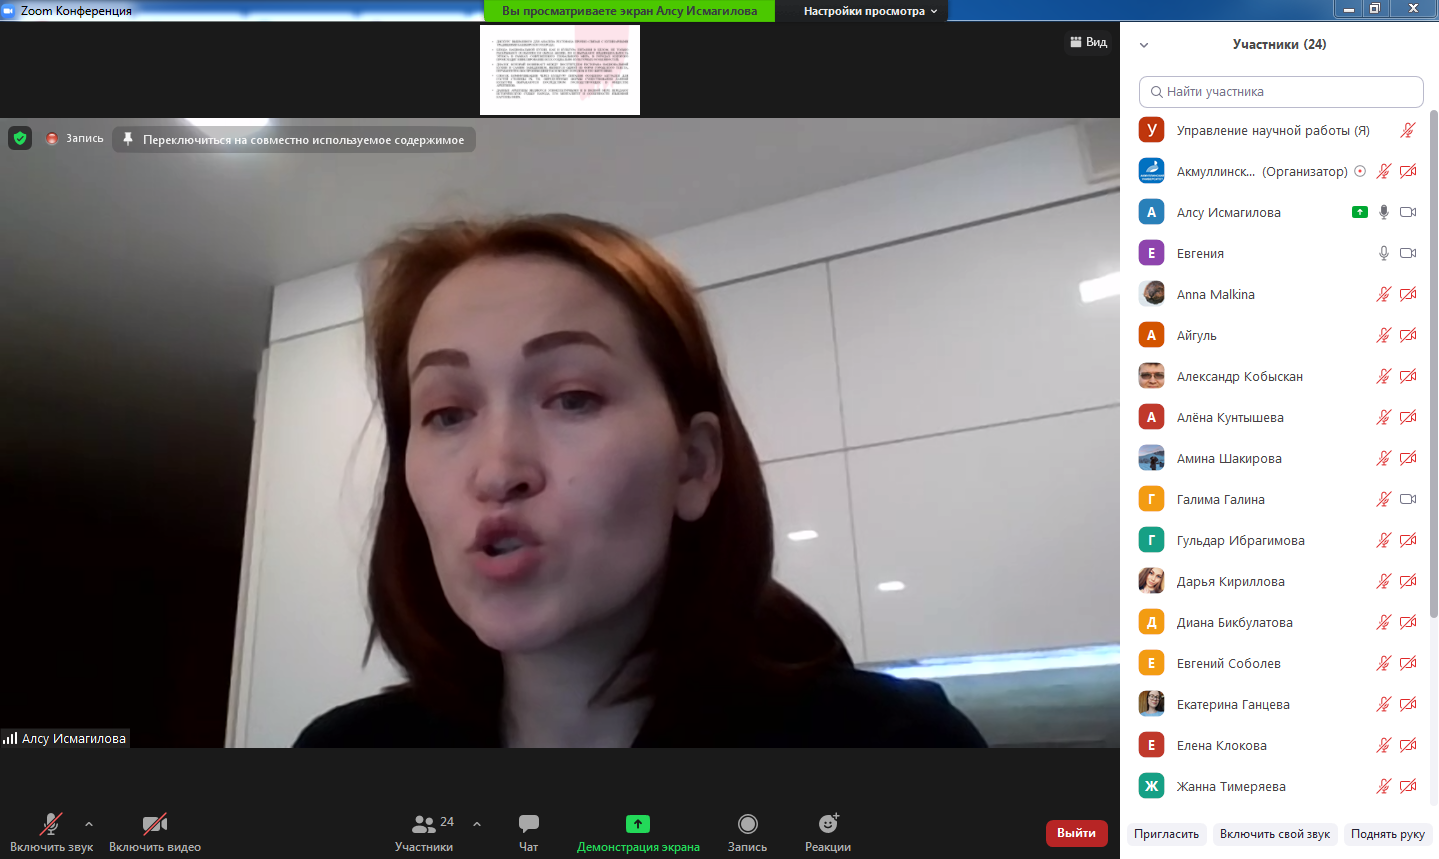1439x859 pixels.
Task: Collapse participants panel with chevron
Action: tap(1144, 45)
